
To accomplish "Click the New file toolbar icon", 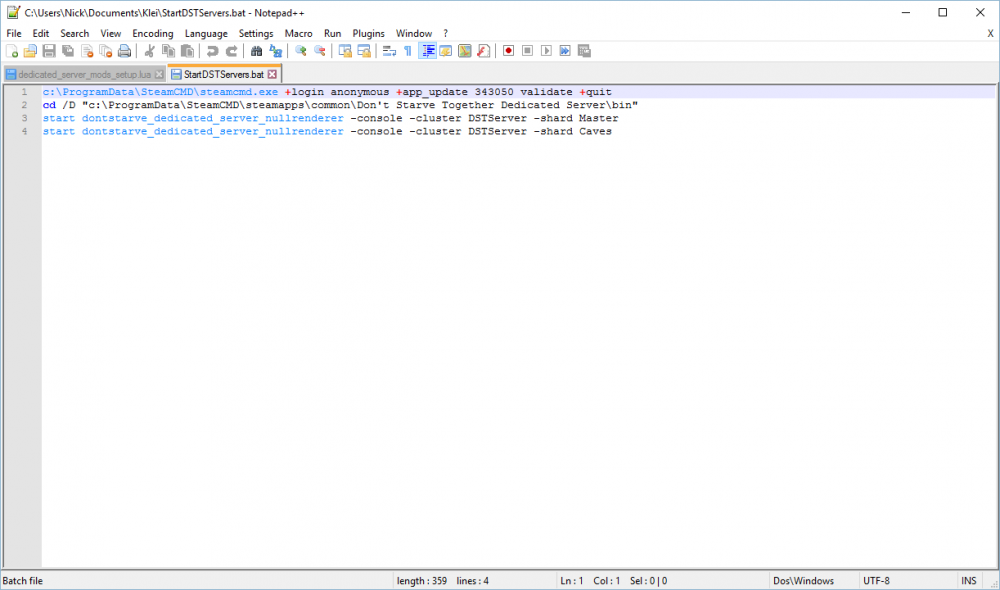I will click(x=12, y=51).
